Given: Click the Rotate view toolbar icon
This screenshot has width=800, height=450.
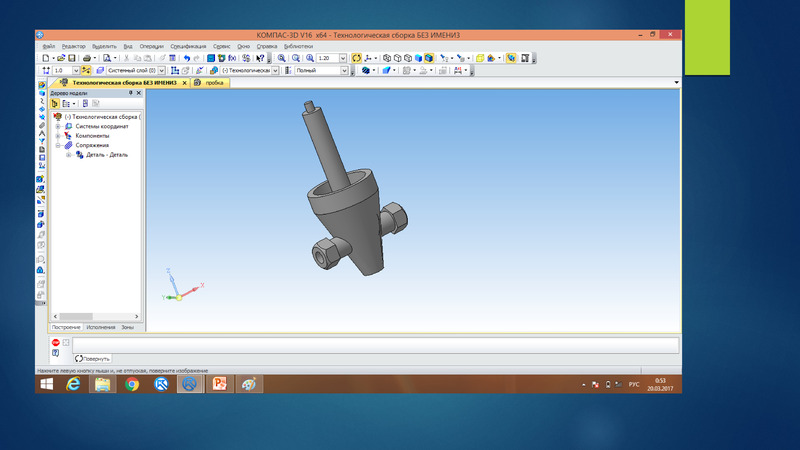Looking at the screenshot, I should (357, 58).
